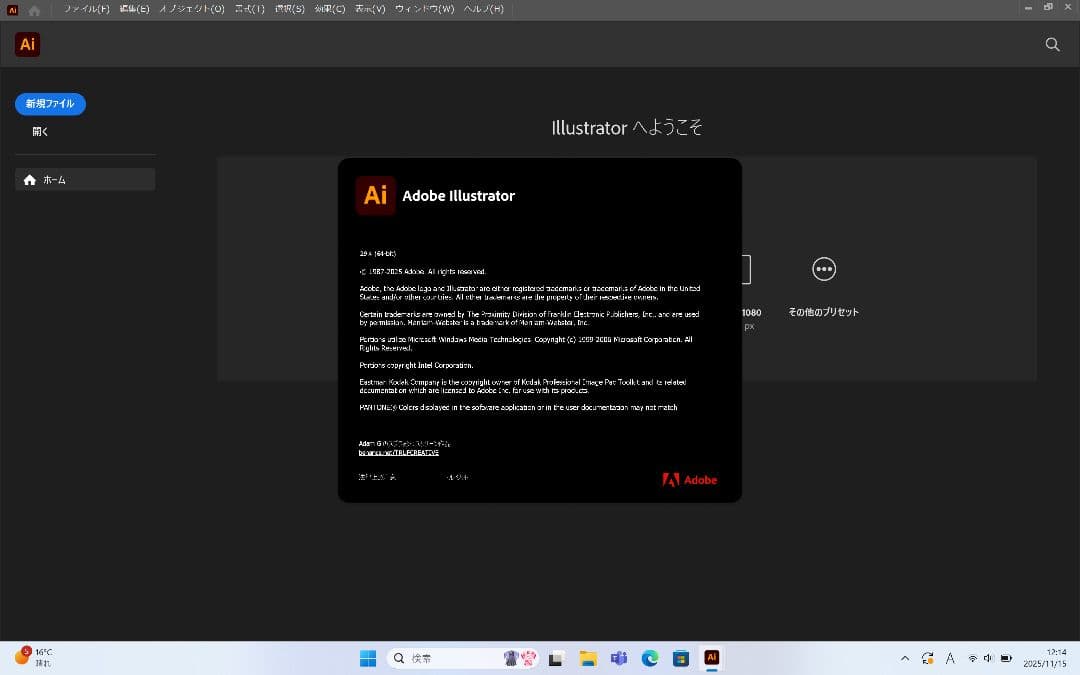Open the ウィンドウ(W) menu
Screen dimensions: 1080x675
(424, 9)
